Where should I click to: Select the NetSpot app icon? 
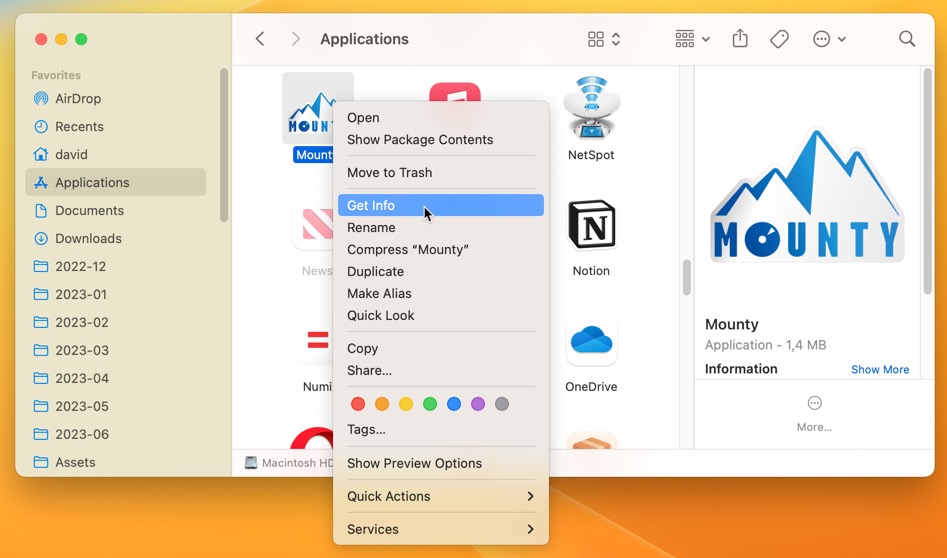pyautogui.click(x=591, y=108)
